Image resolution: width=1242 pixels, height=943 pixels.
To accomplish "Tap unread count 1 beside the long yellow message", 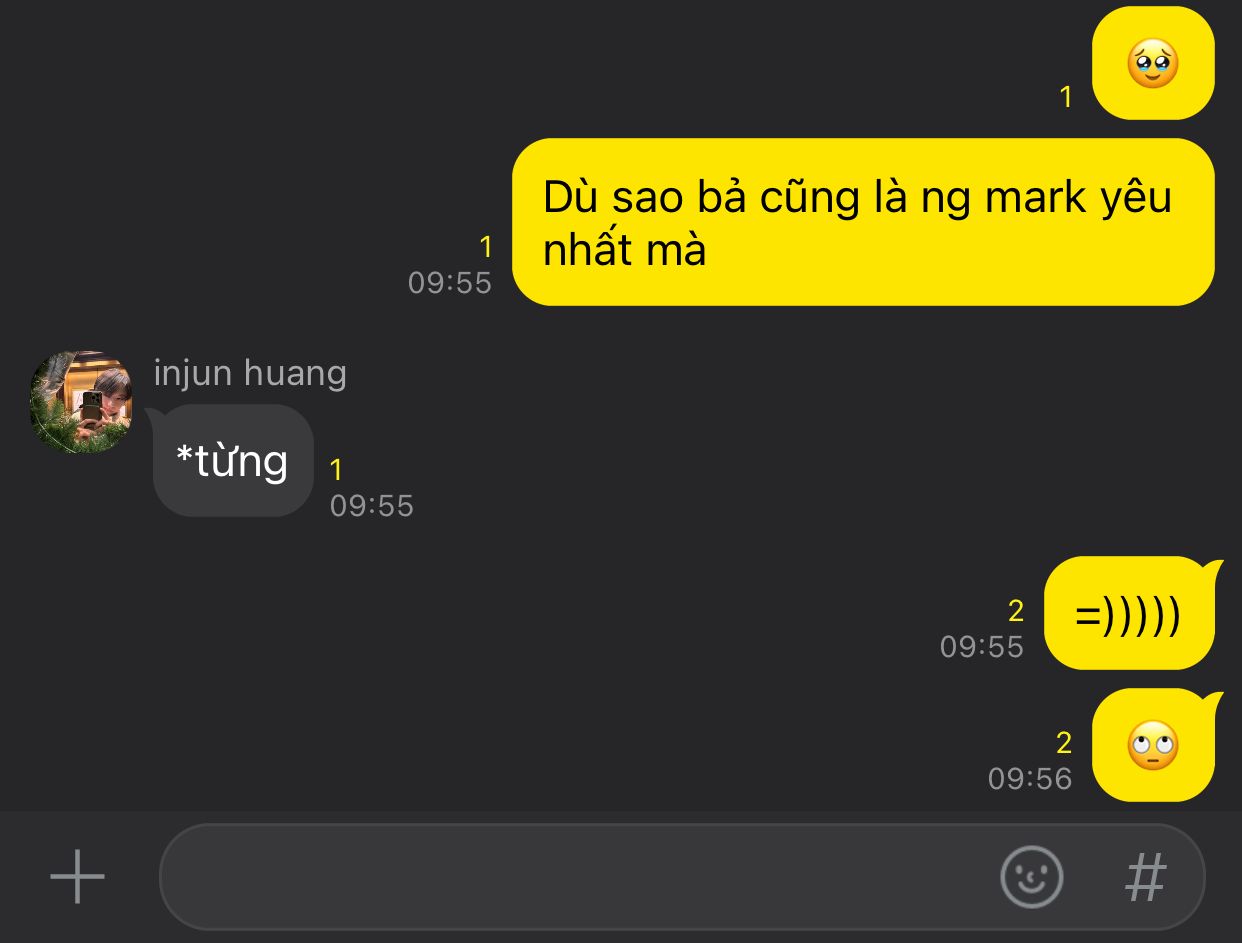I will [486, 247].
